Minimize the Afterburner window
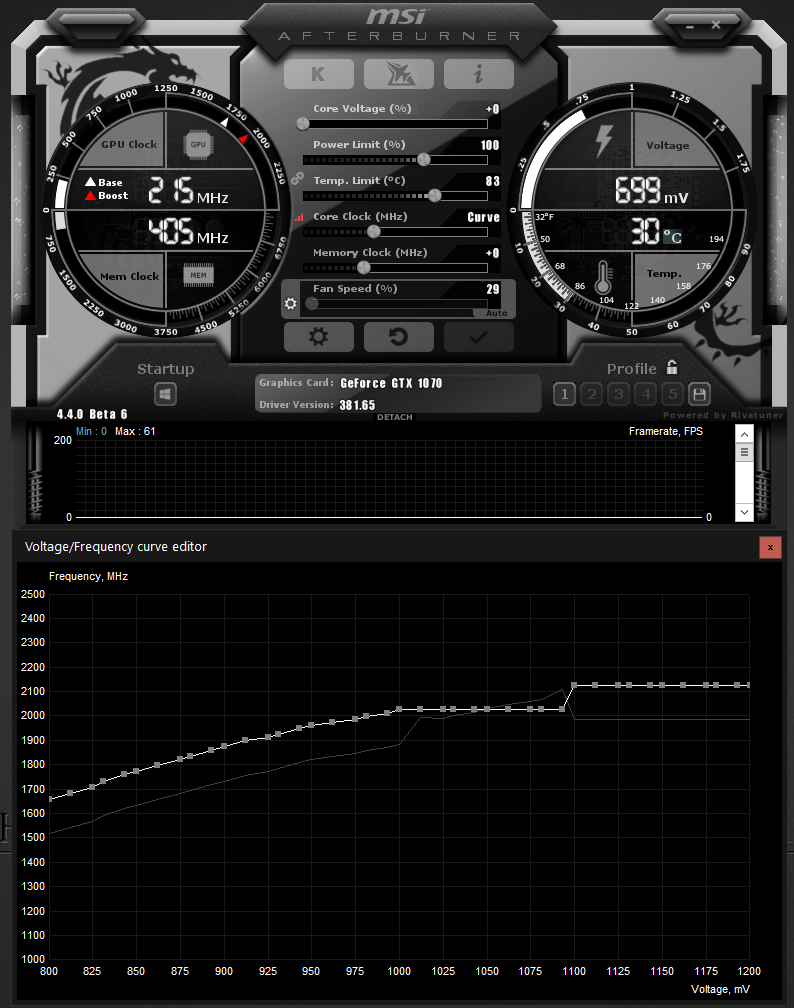 690,26
